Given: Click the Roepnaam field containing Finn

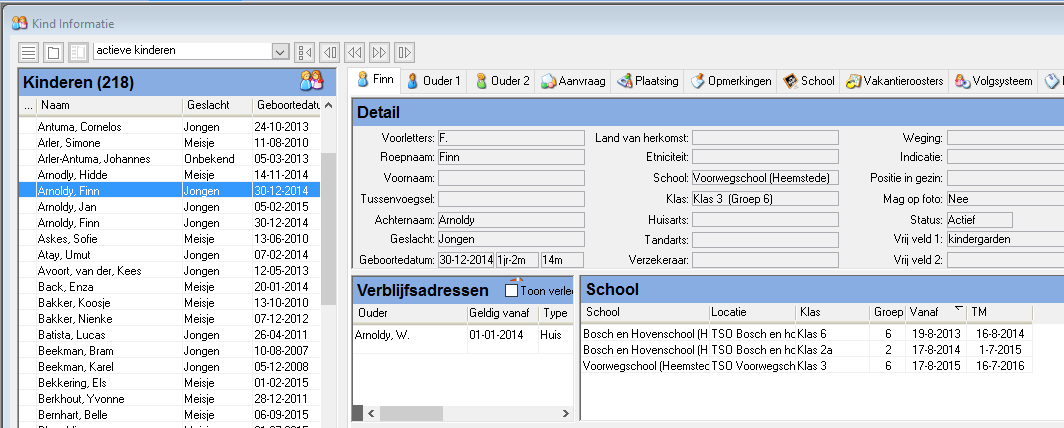Looking at the screenshot, I should pos(510,155).
